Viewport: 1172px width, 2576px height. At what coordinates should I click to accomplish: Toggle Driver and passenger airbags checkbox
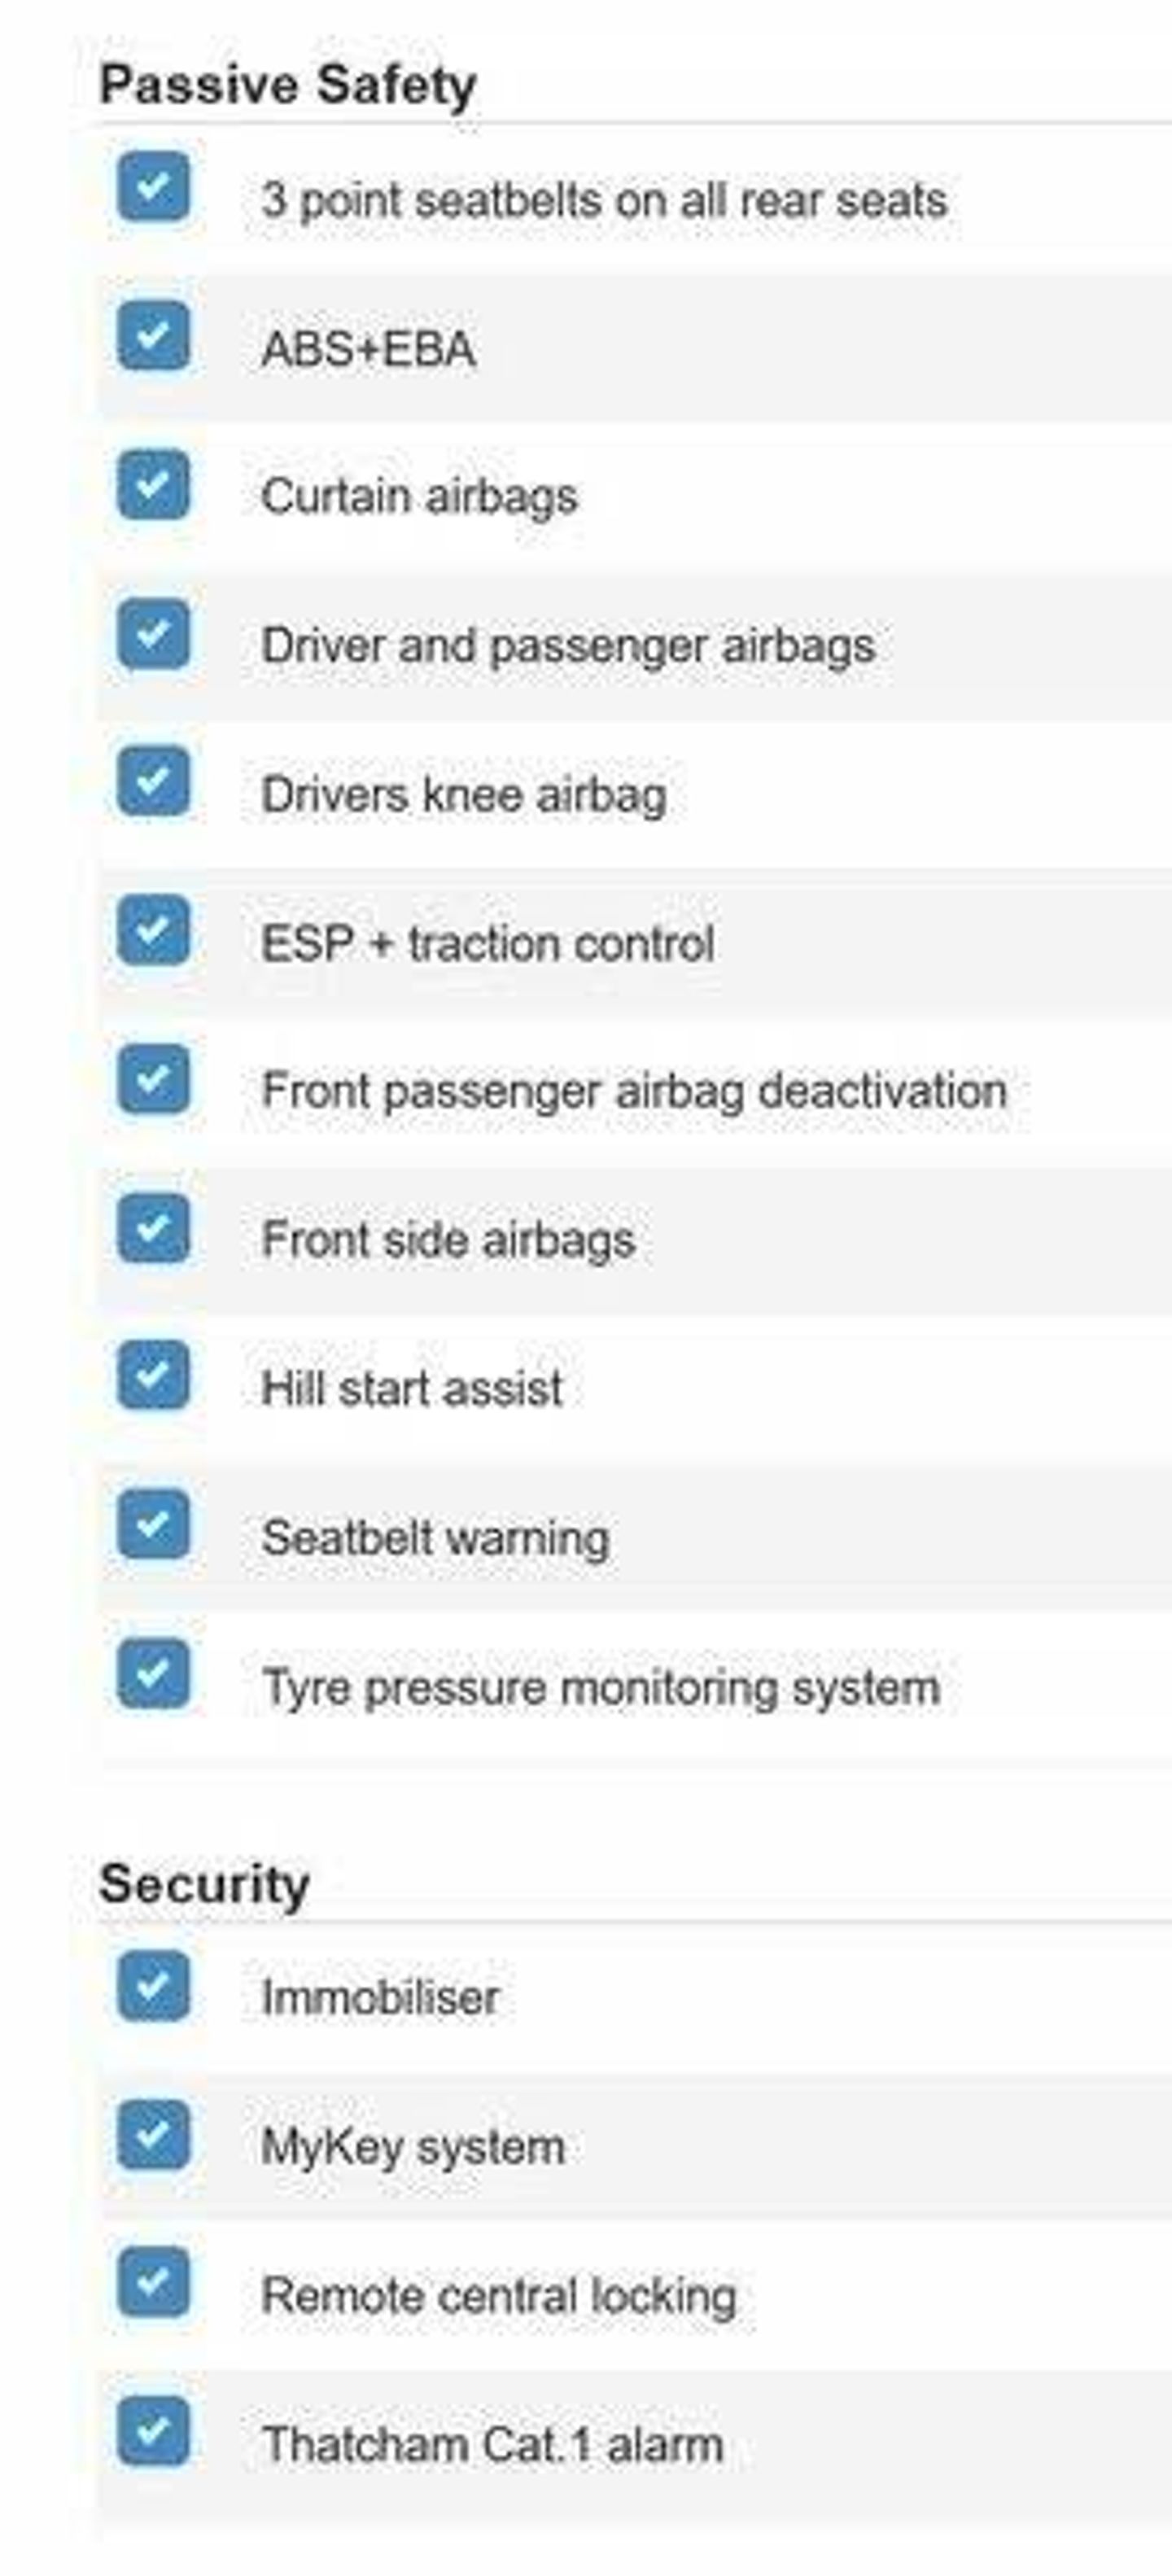coord(153,633)
